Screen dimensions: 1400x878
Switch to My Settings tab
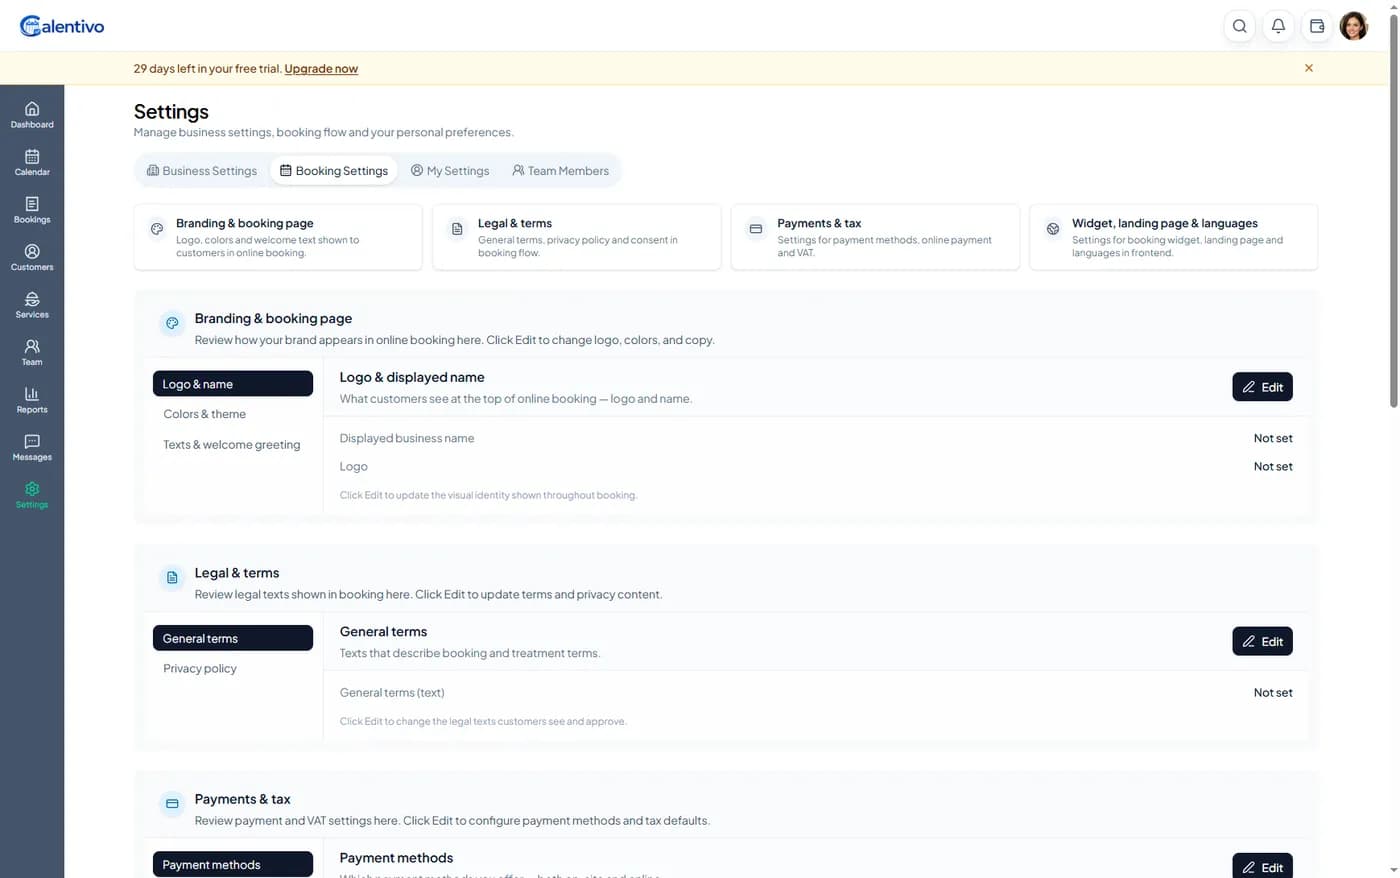tap(450, 171)
